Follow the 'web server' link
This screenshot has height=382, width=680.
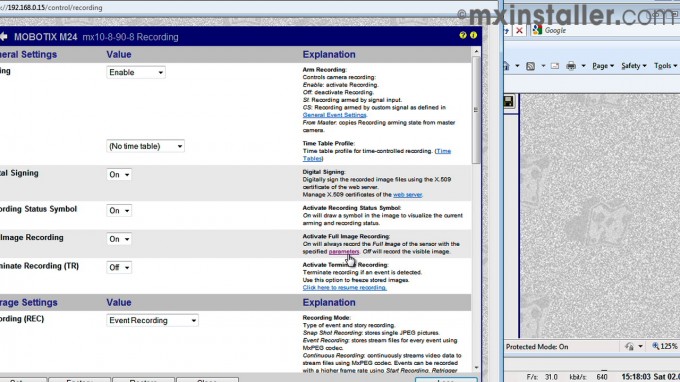407,195
